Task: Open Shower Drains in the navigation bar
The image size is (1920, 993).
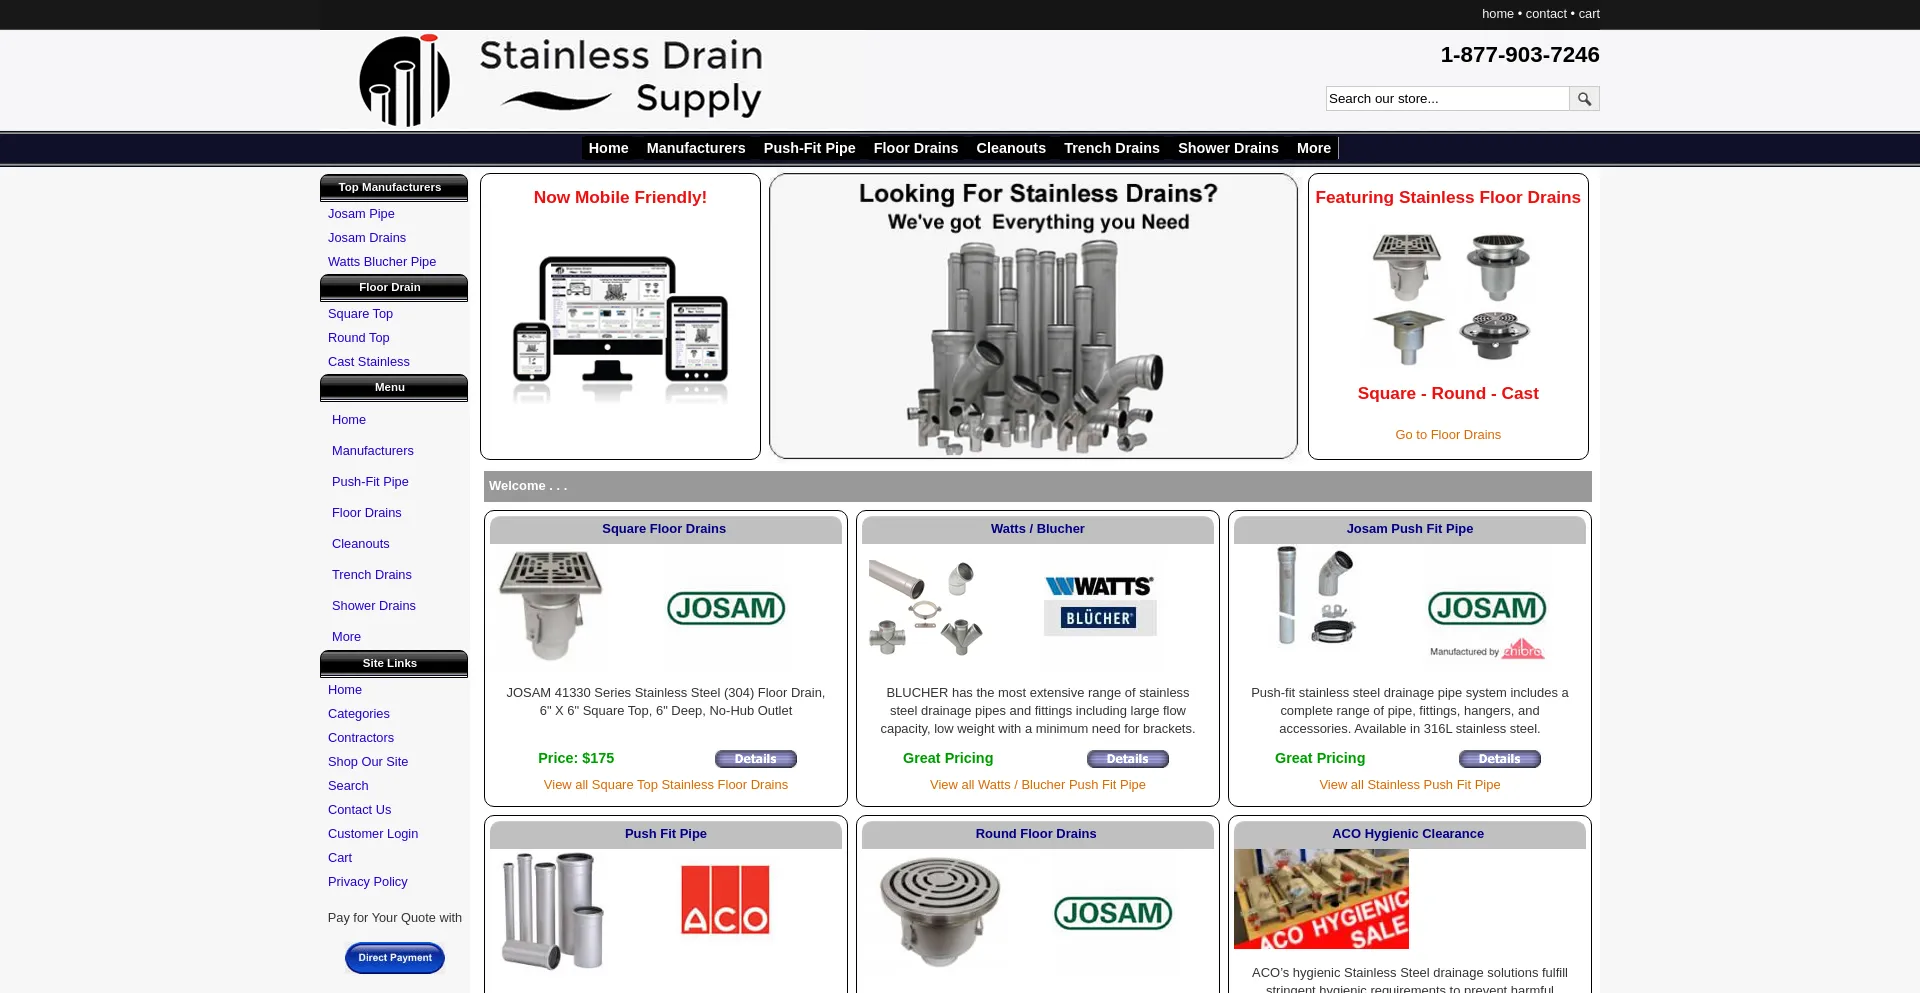Action: coord(1228,148)
